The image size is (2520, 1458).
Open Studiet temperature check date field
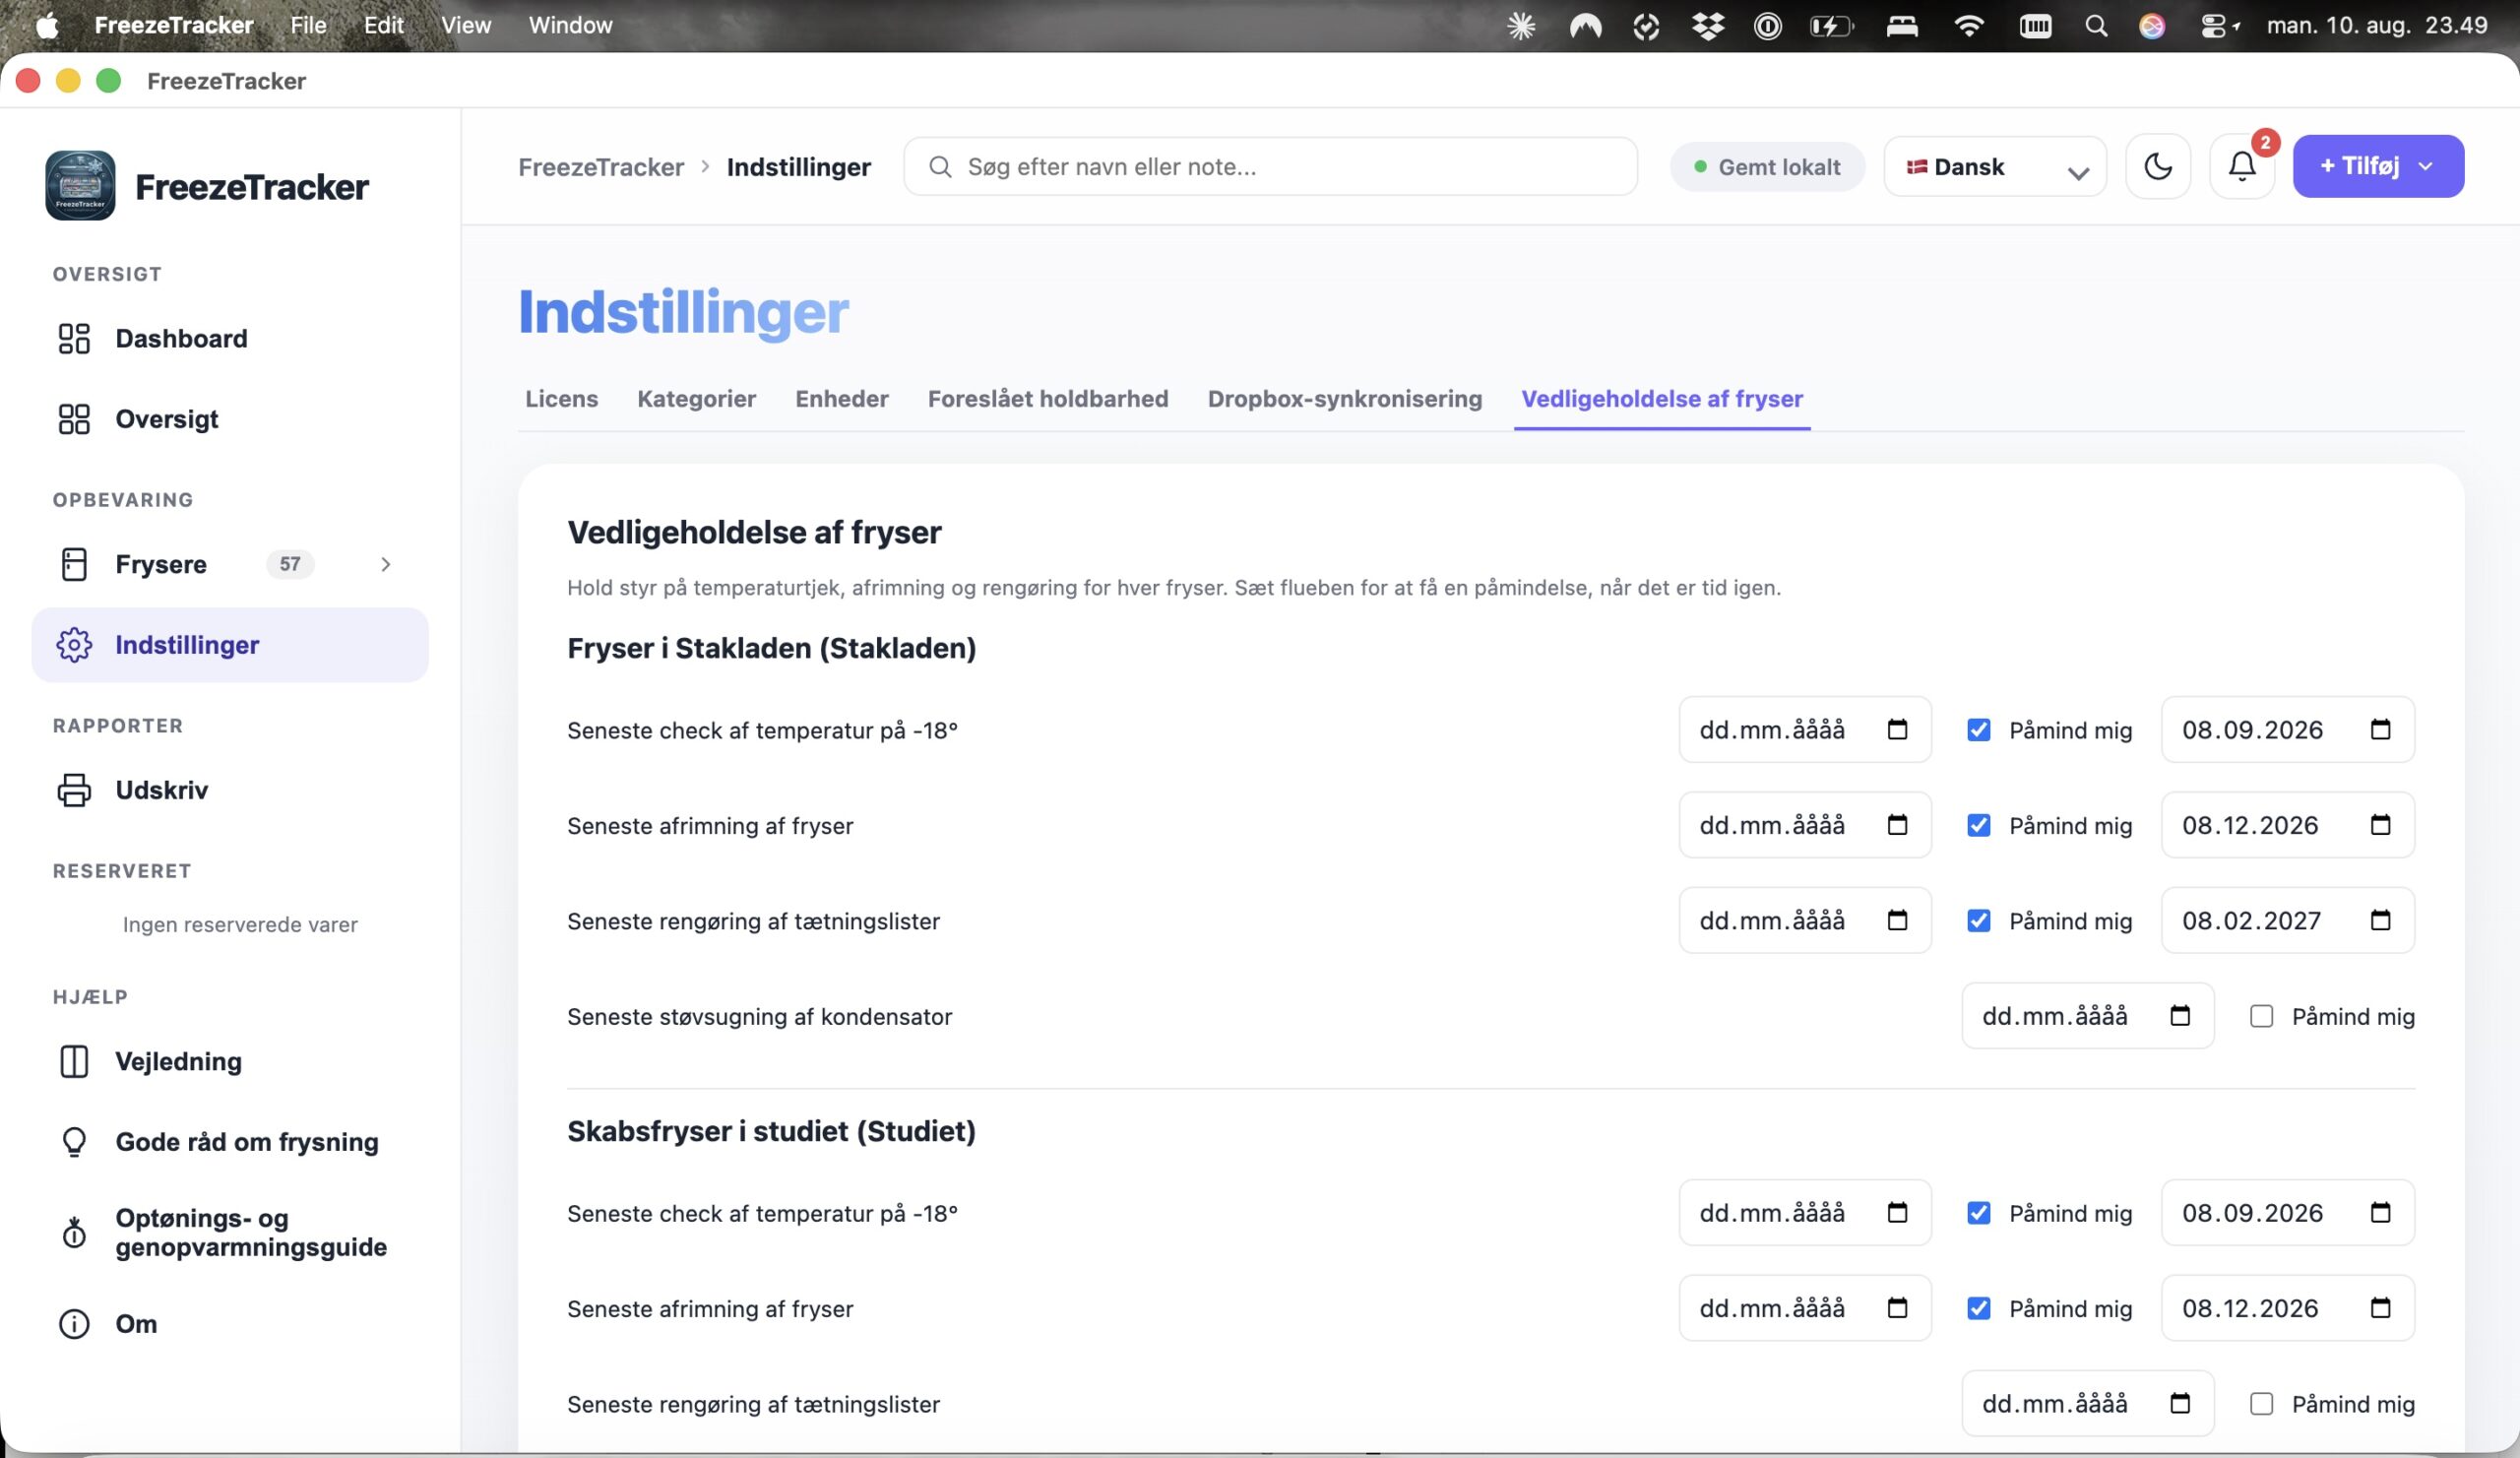[x=1805, y=1213]
